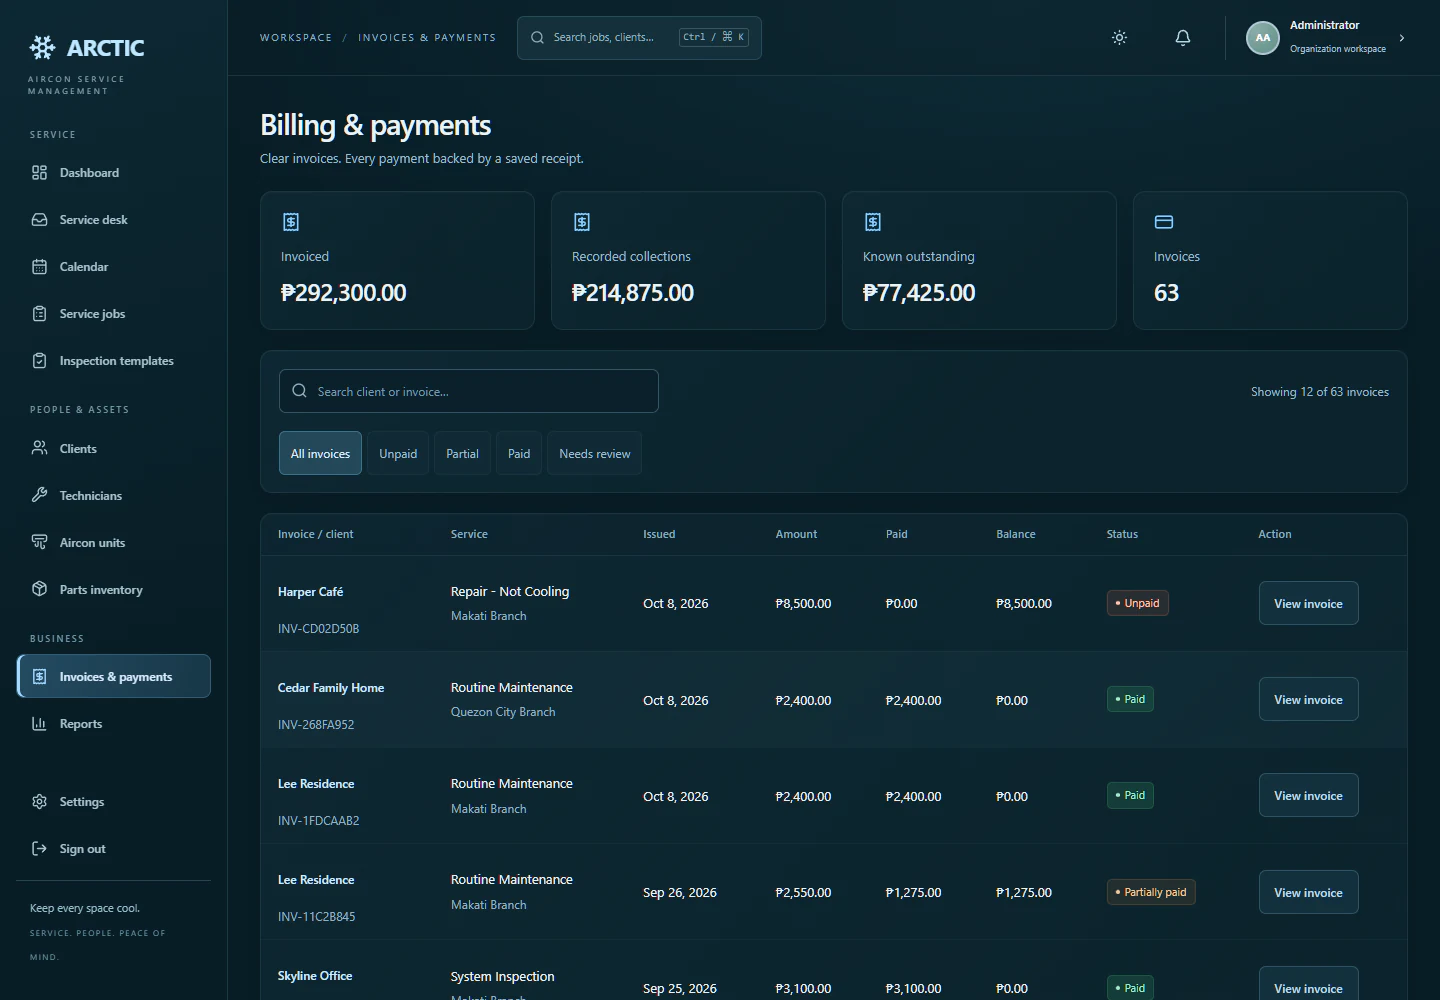Viewport: 1440px width, 1000px height.
Task: Open notifications with the bell icon
Action: [x=1183, y=38]
